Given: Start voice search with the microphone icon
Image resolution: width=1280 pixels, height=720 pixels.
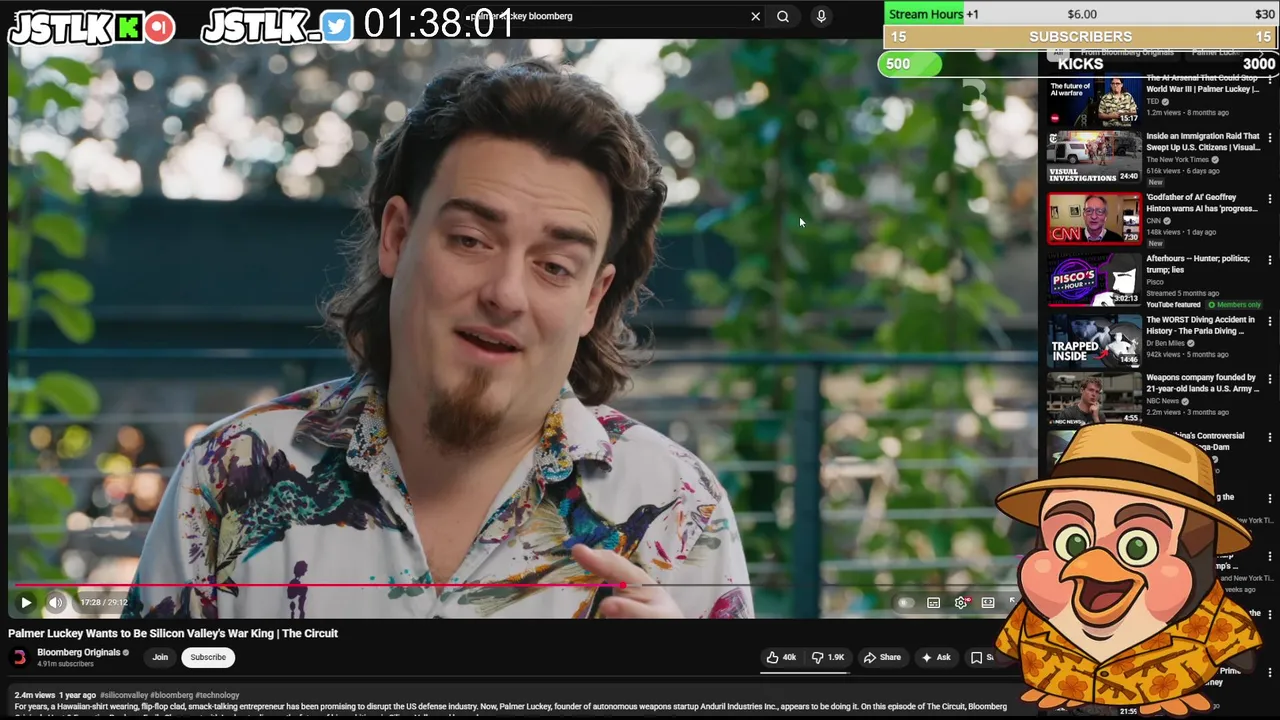Looking at the screenshot, I should (821, 16).
